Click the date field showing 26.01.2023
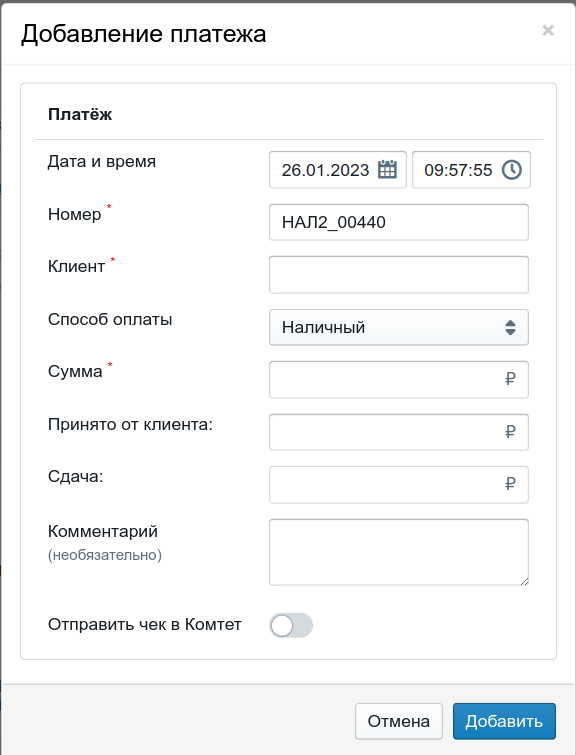576x755 pixels. 338,170
